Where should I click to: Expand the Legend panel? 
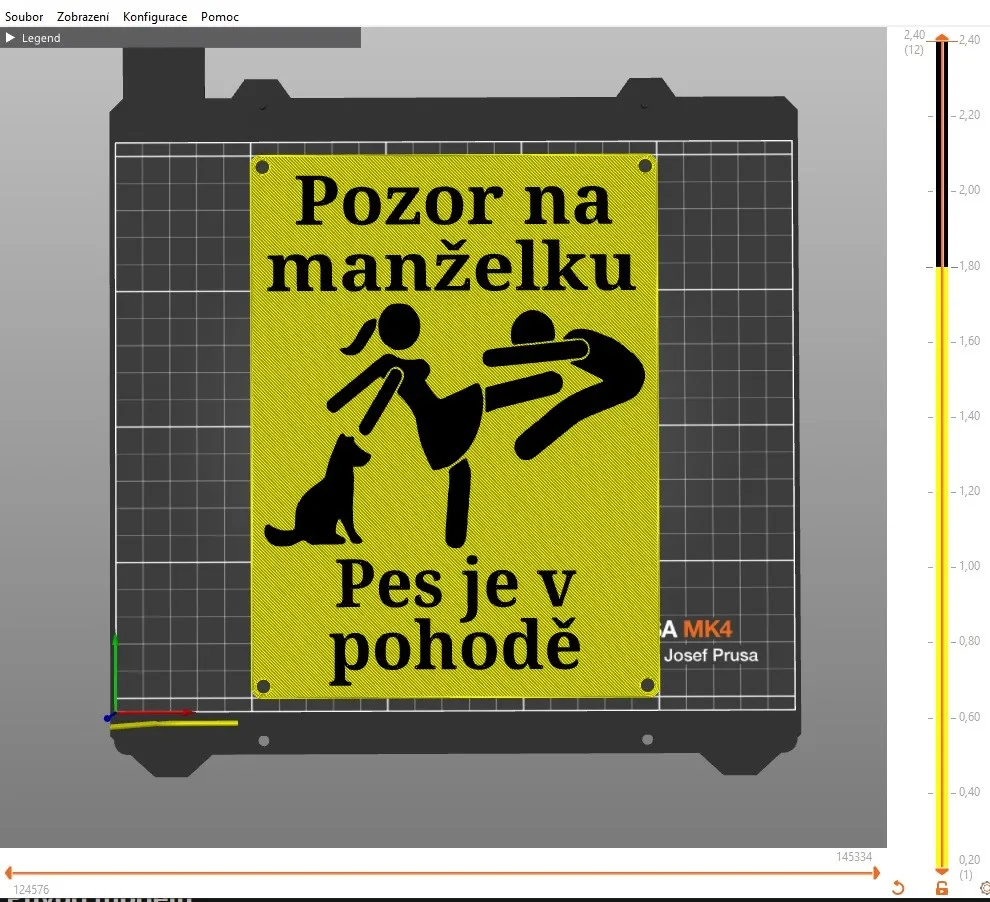[x=40, y=37]
